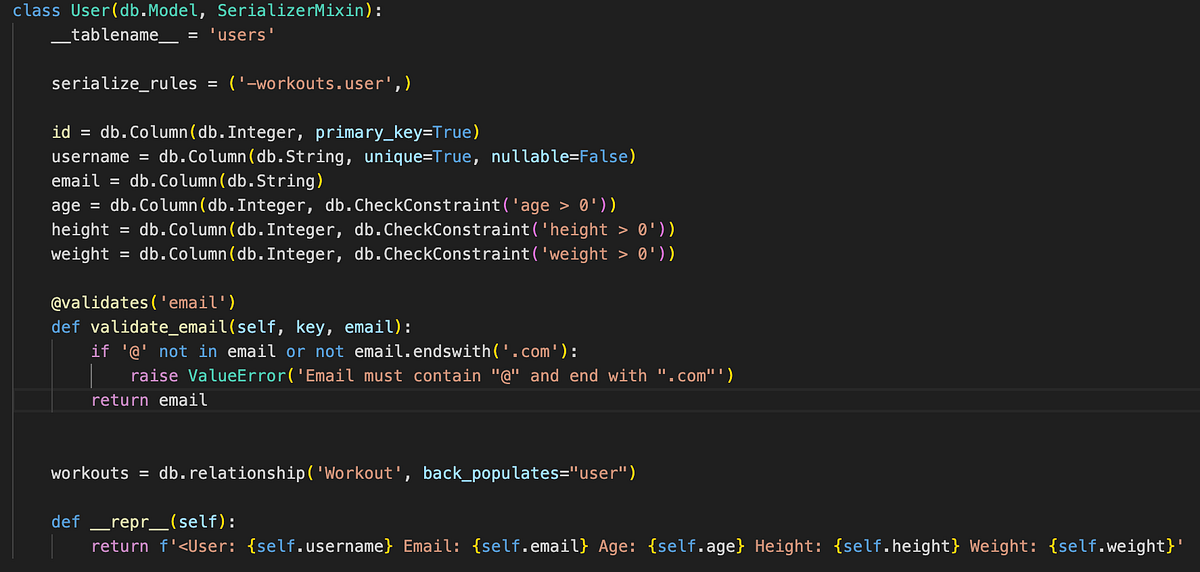The width and height of the screenshot is (1200, 572).
Task: Click 'primary_key=True' on the id line
Action: point(393,132)
